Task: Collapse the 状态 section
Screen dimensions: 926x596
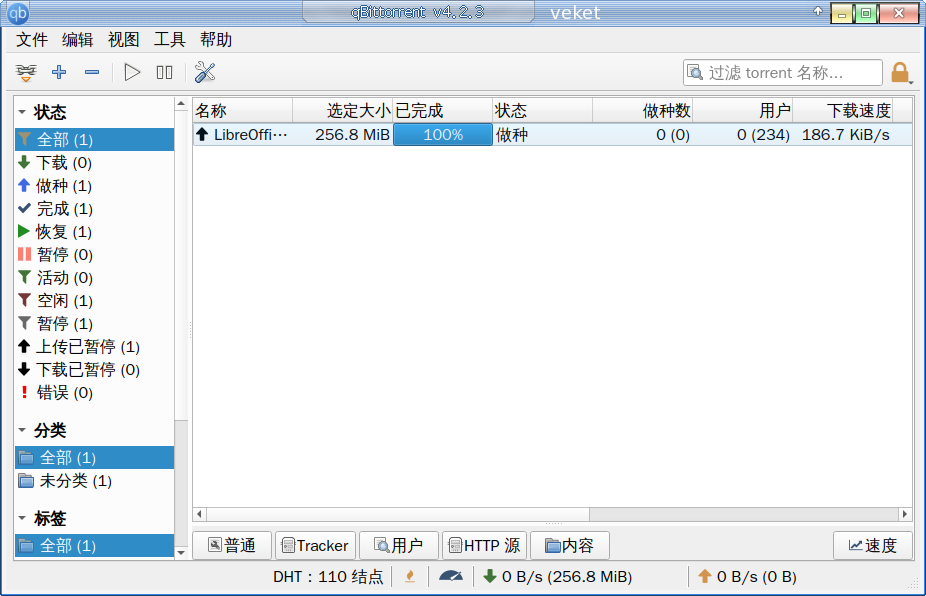Action: [x=22, y=112]
